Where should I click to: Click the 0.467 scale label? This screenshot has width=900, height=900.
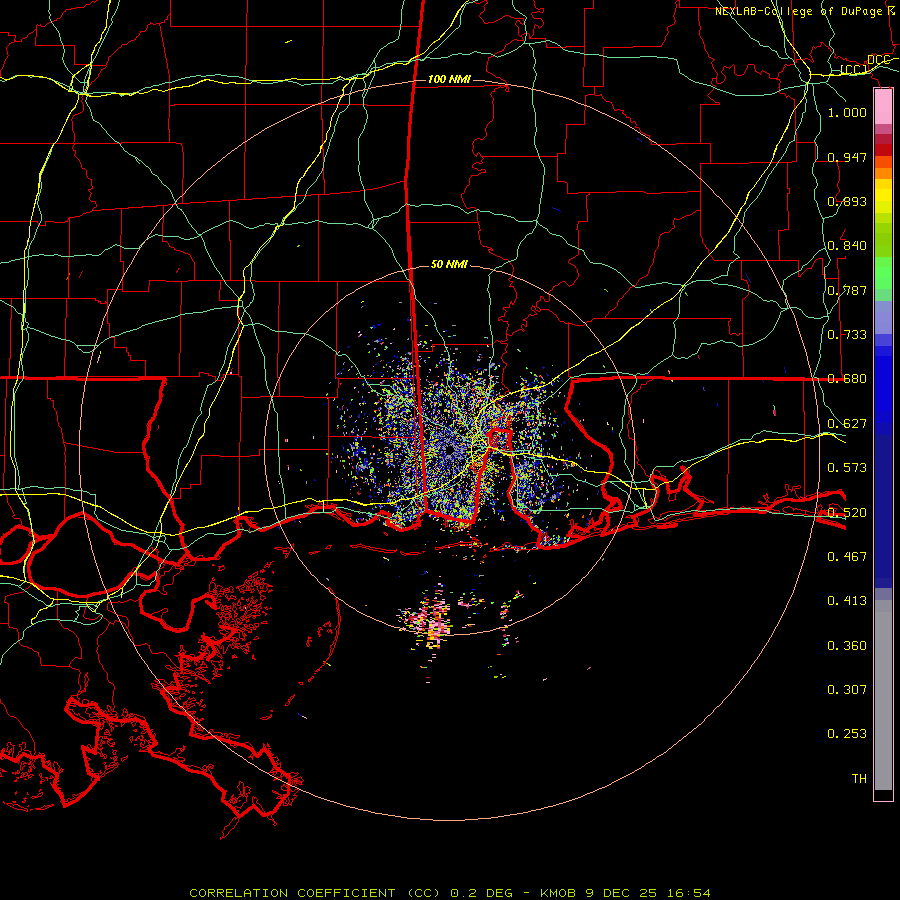point(847,556)
